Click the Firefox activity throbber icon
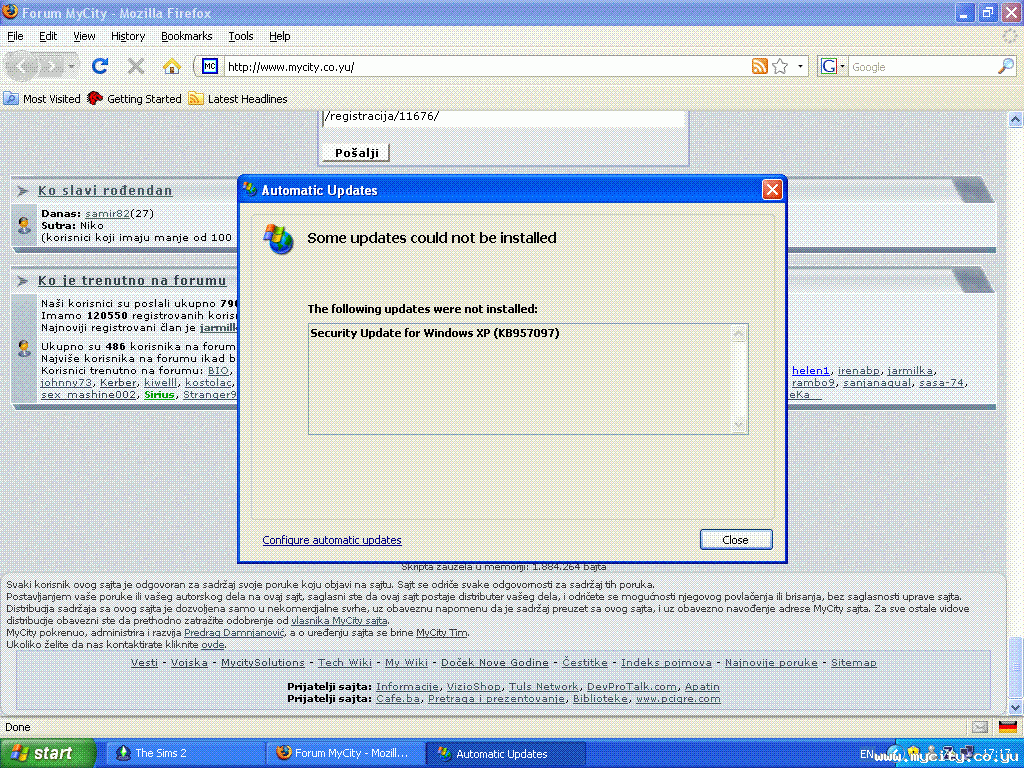Image resolution: width=1024 pixels, height=768 pixels. pos(1010,37)
